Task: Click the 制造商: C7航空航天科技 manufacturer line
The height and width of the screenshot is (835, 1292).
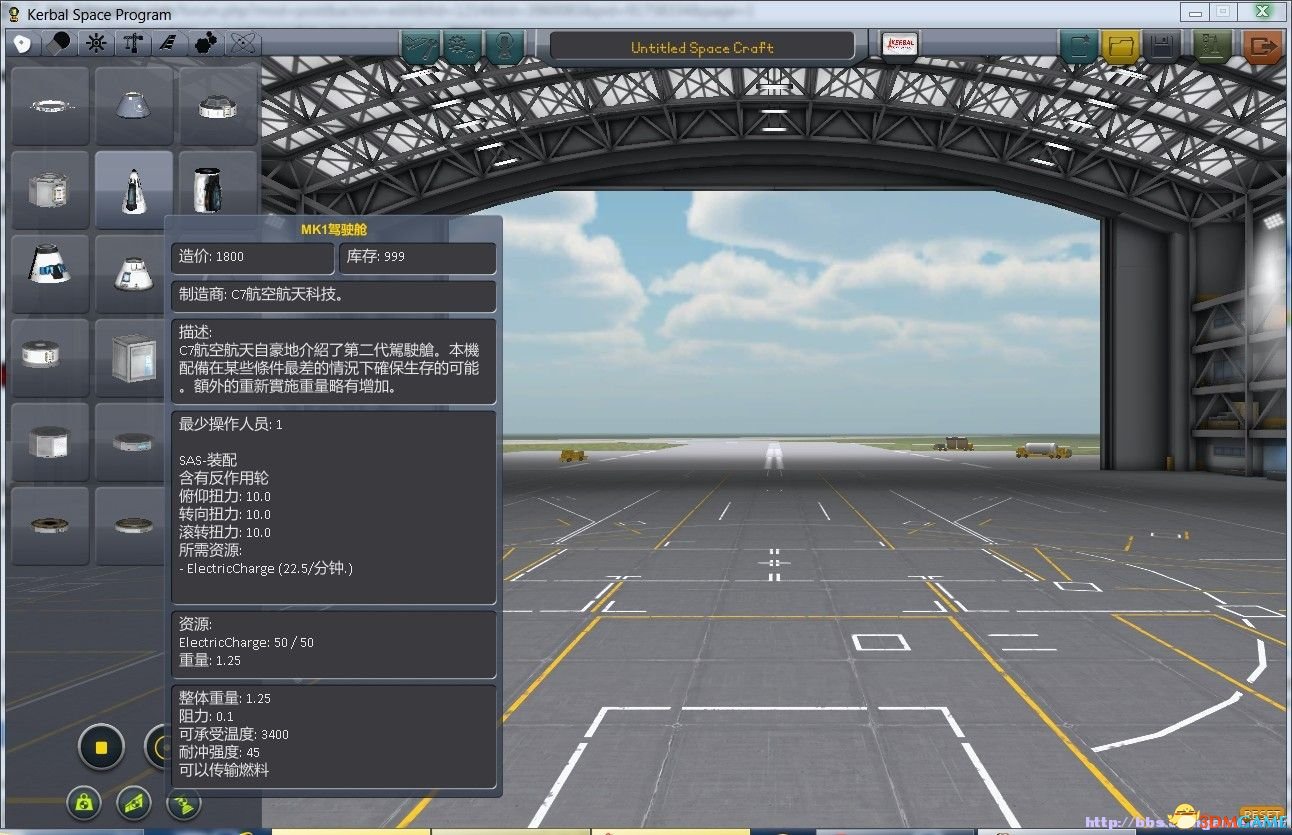Action: 333,296
